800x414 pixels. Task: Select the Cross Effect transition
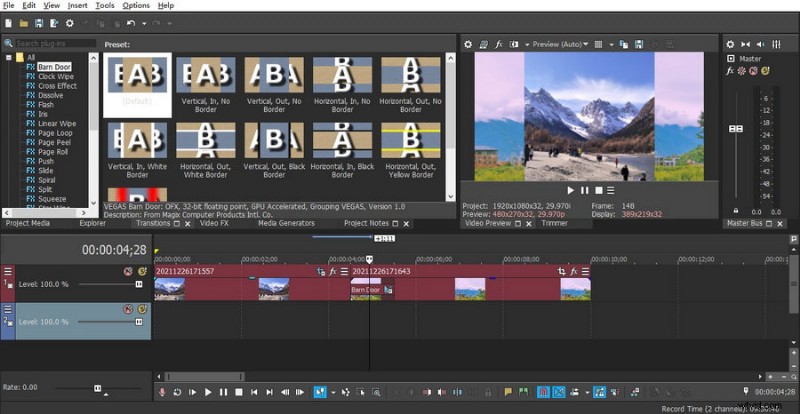[58, 86]
